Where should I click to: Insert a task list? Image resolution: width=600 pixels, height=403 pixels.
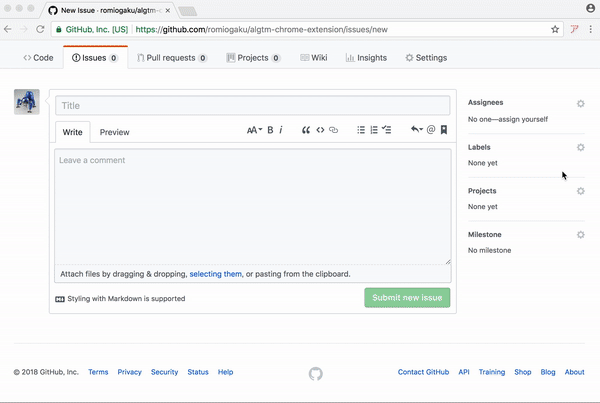pyautogui.click(x=386, y=130)
